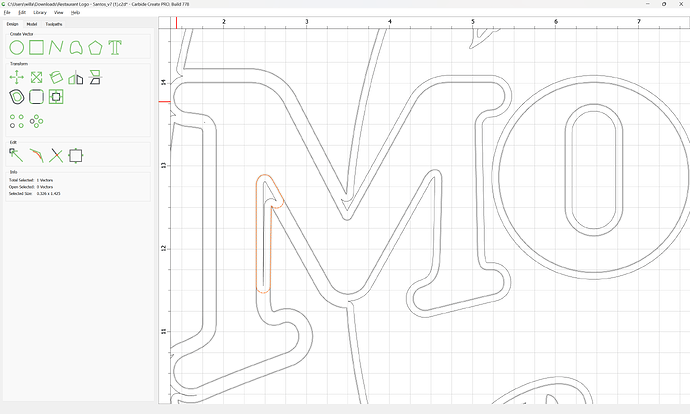Screen dimensions: 690x414
Task: Select the Polygon vector tool
Action: [x=95, y=48]
